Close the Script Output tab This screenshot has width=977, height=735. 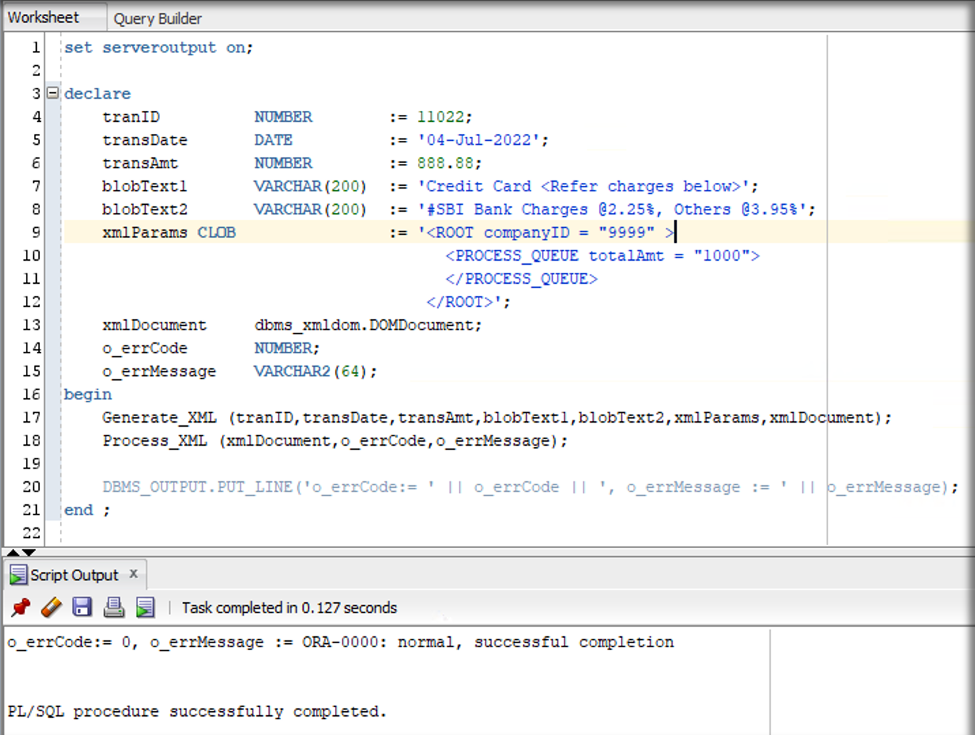[135, 574]
